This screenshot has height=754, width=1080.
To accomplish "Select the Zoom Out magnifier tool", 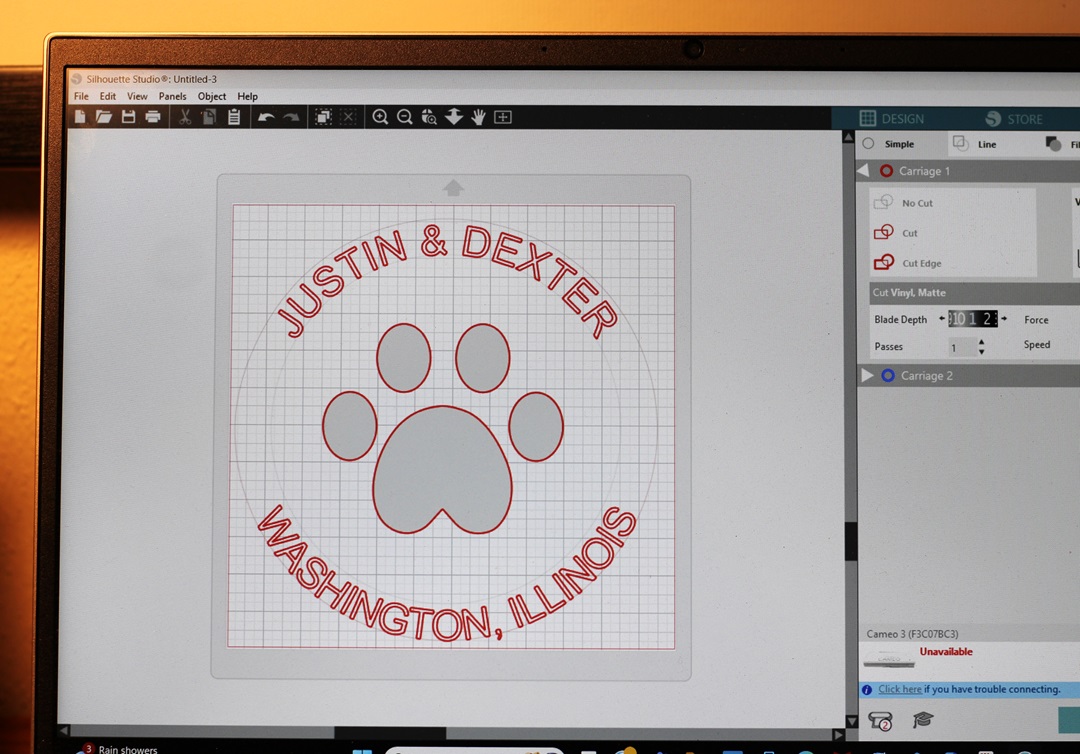I will tap(404, 117).
